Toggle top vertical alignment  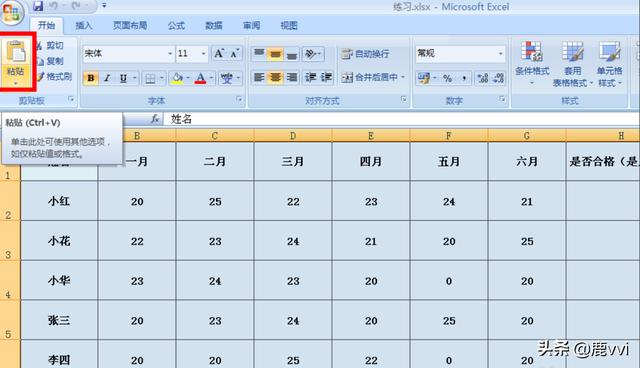[259, 54]
